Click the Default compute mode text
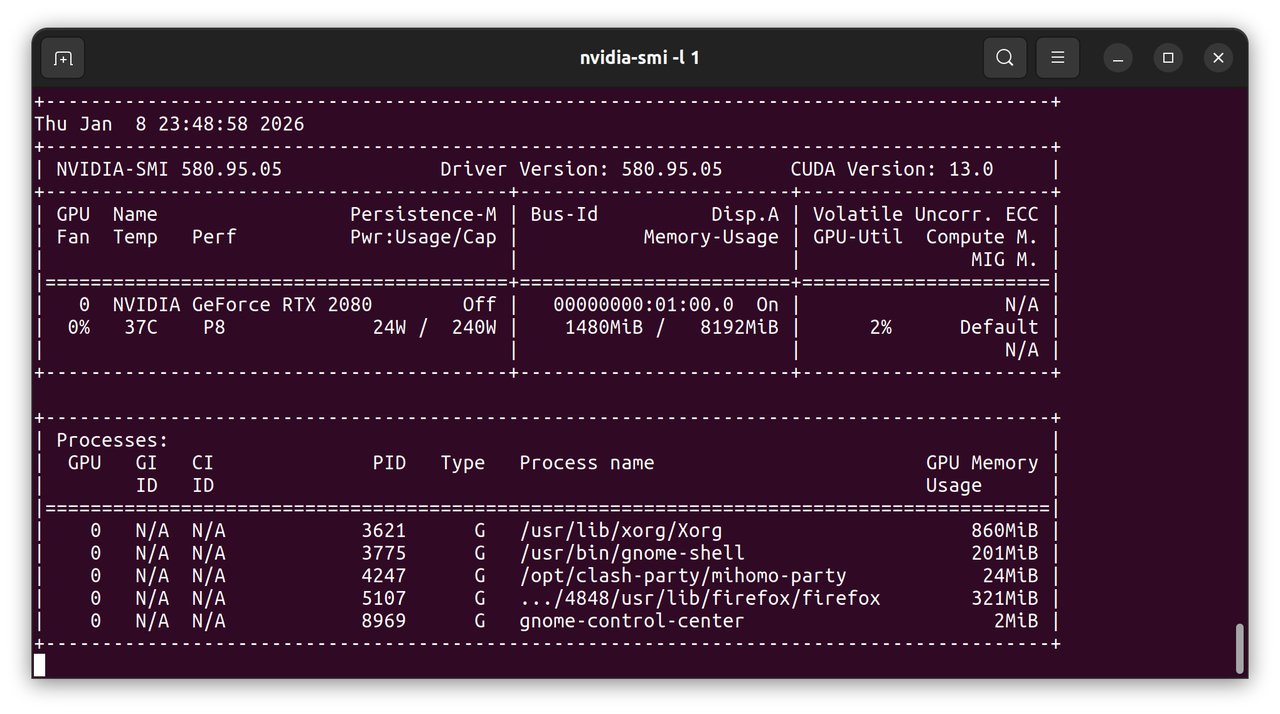Screen dimensions: 1280x714 click(x=999, y=327)
